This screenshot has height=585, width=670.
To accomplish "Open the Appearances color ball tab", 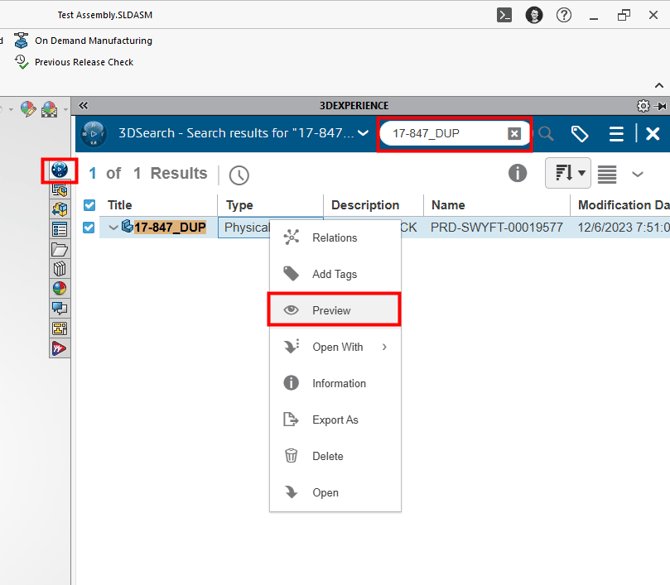I will [59, 288].
